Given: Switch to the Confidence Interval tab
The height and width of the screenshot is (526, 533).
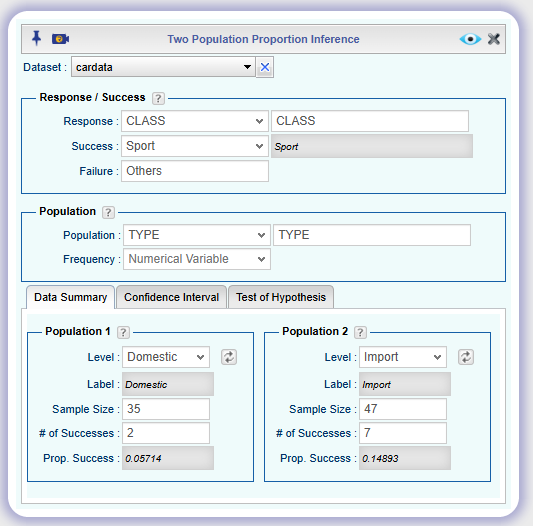Looking at the screenshot, I should pos(171,297).
